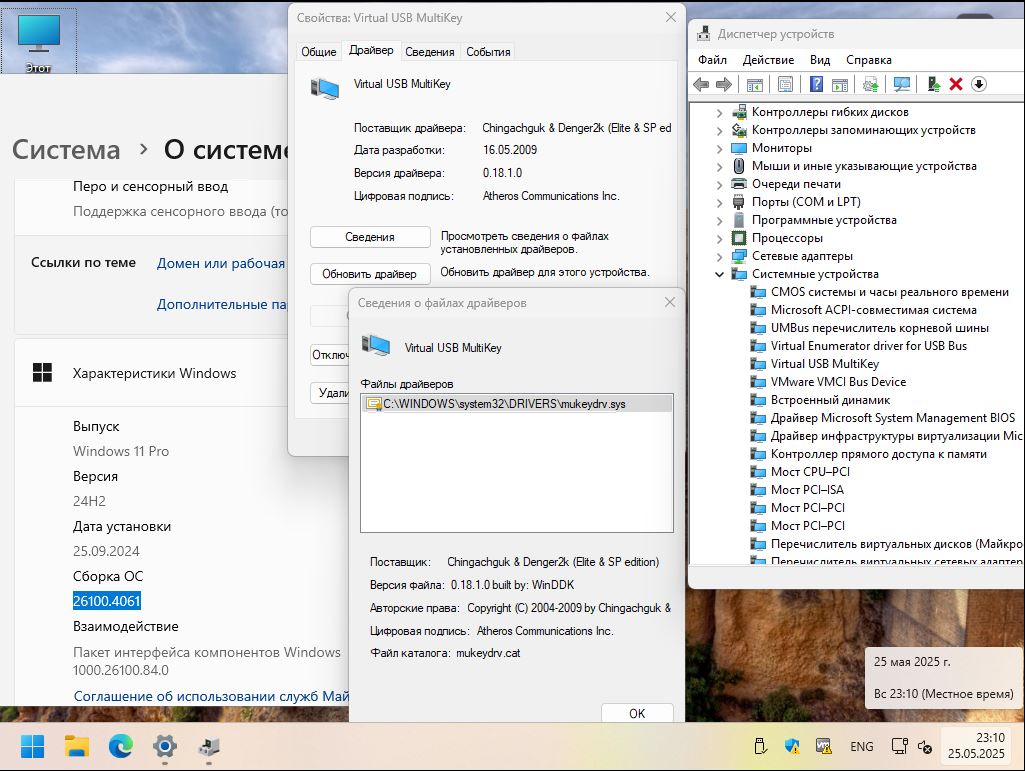This screenshot has height=771, width=1025.
Task: Click the VMware Tools warning tray icon
Action: click(824, 746)
